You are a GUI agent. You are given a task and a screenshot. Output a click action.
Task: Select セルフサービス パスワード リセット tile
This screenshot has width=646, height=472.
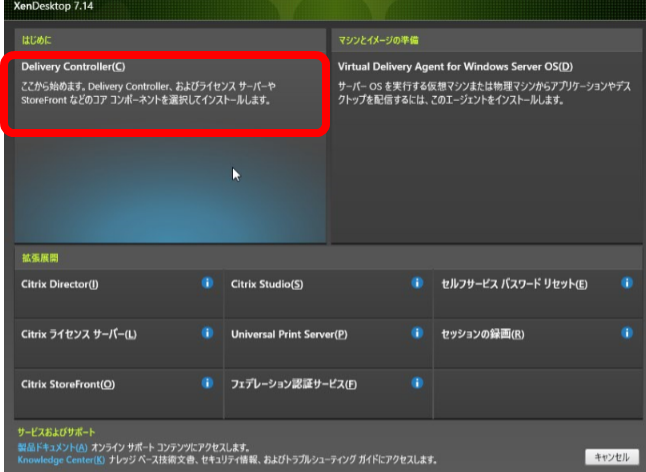point(538,294)
